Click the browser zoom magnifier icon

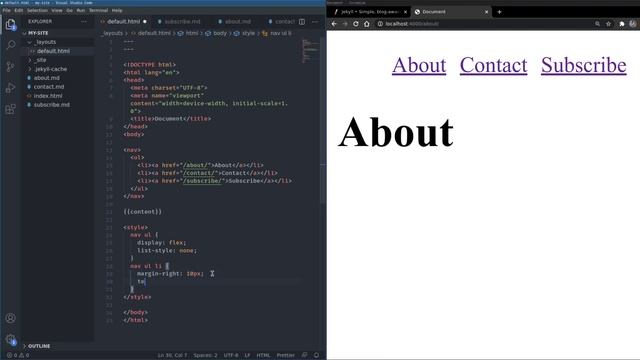[x=598, y=24]
